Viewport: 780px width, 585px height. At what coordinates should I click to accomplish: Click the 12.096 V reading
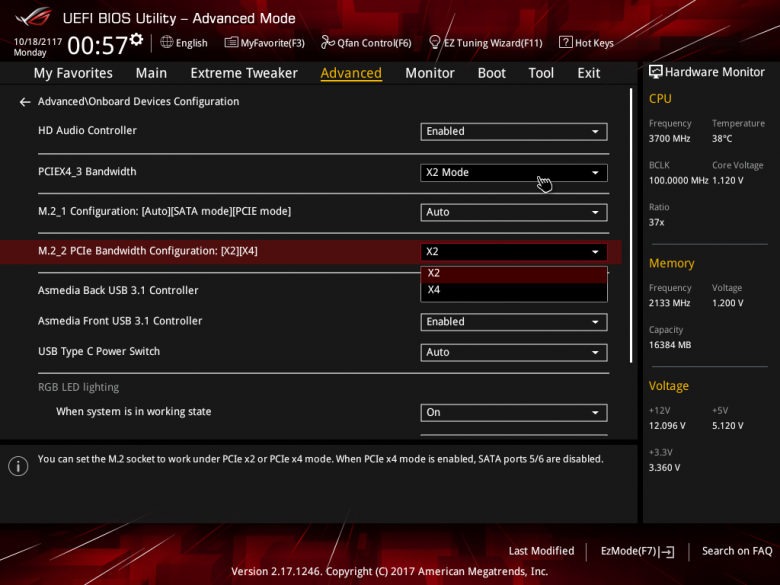point(667,426)
